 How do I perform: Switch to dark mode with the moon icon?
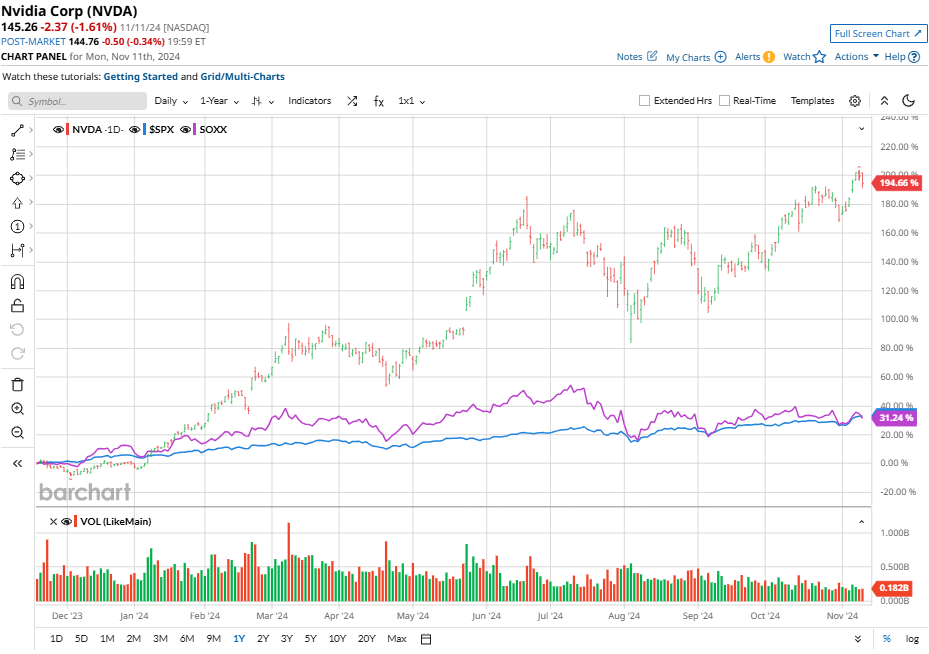click(907, 101)
